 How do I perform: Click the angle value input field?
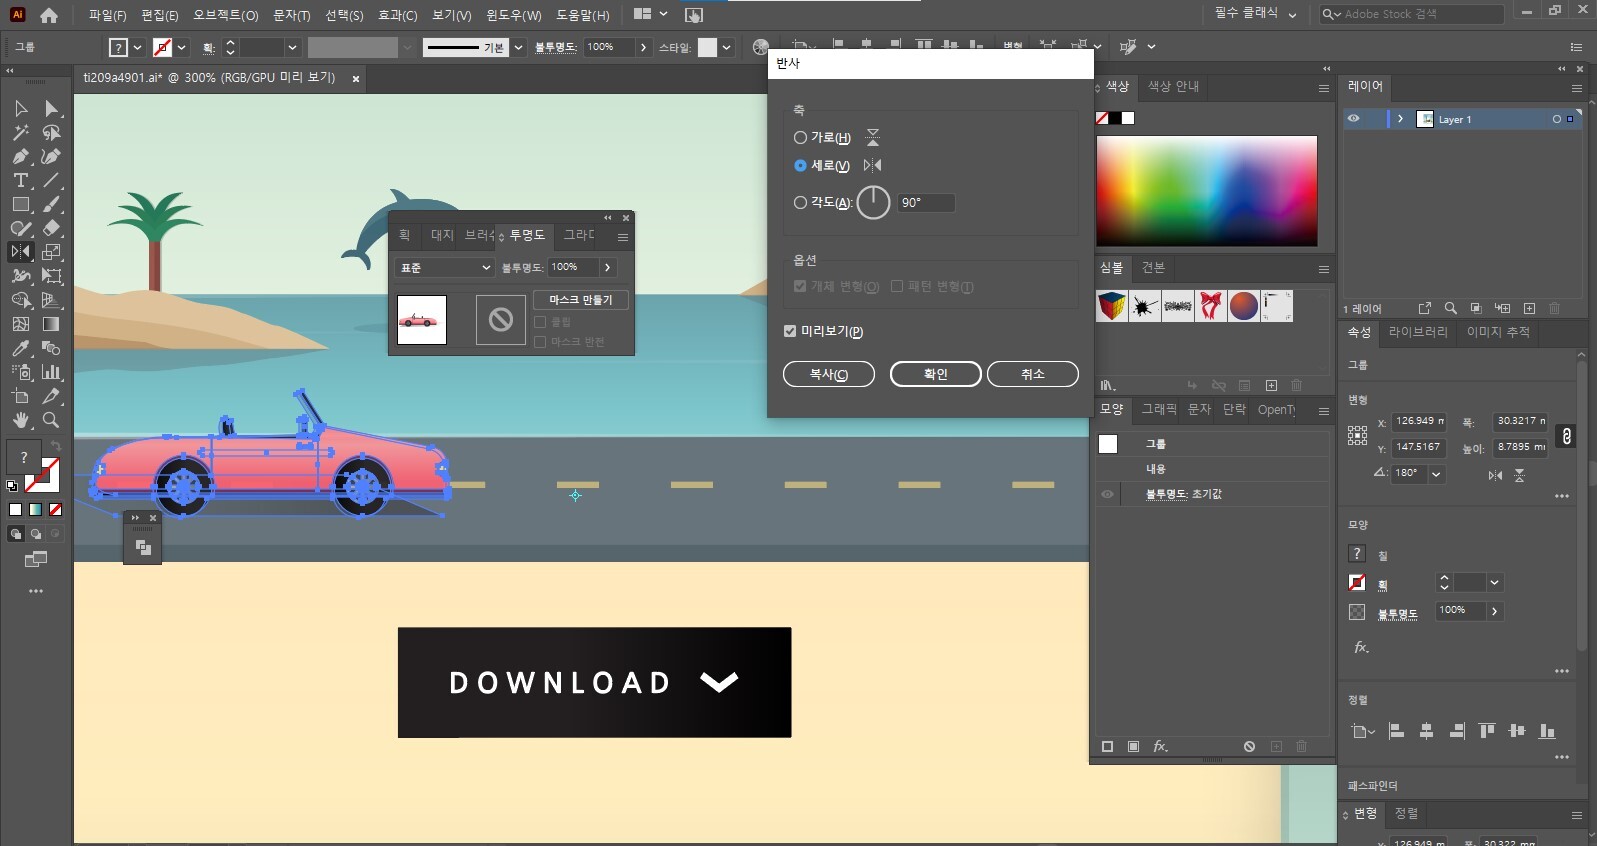925,203
